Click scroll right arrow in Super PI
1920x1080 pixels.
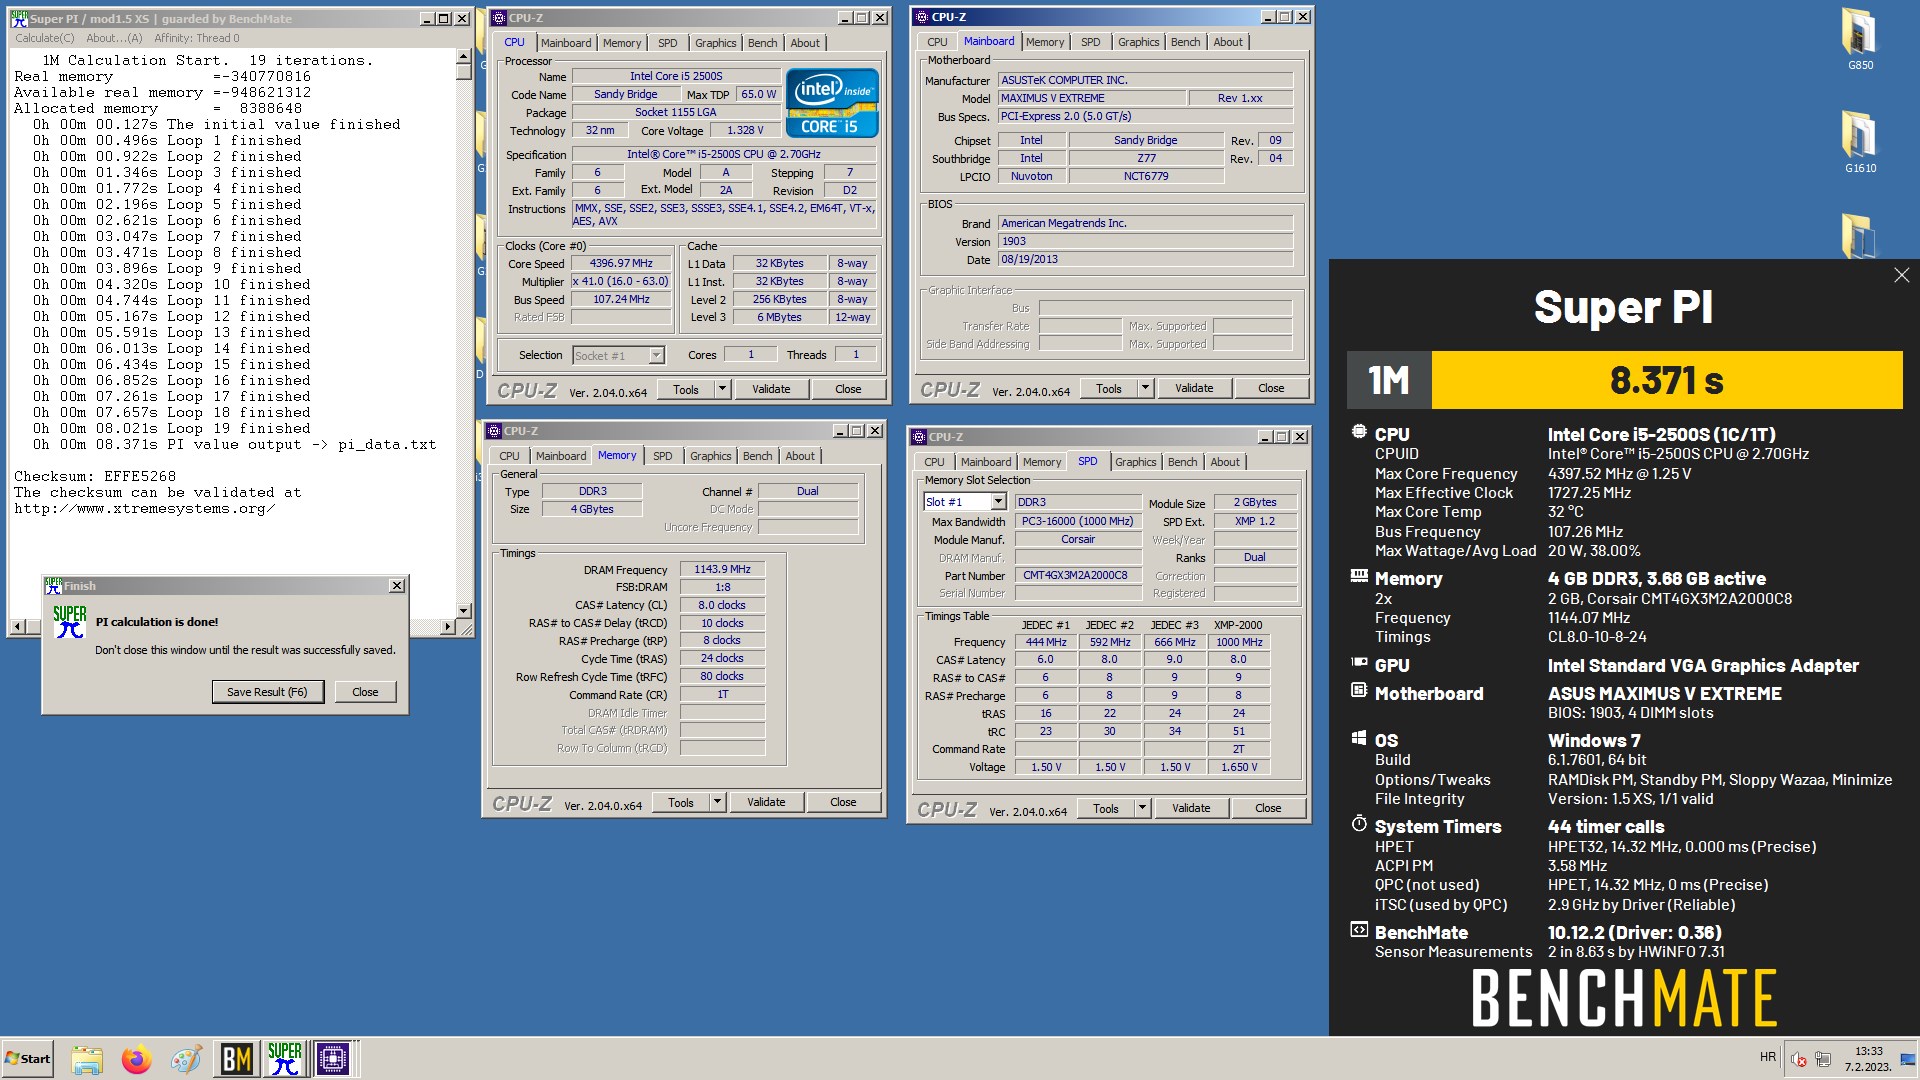[x=447, y=626]
